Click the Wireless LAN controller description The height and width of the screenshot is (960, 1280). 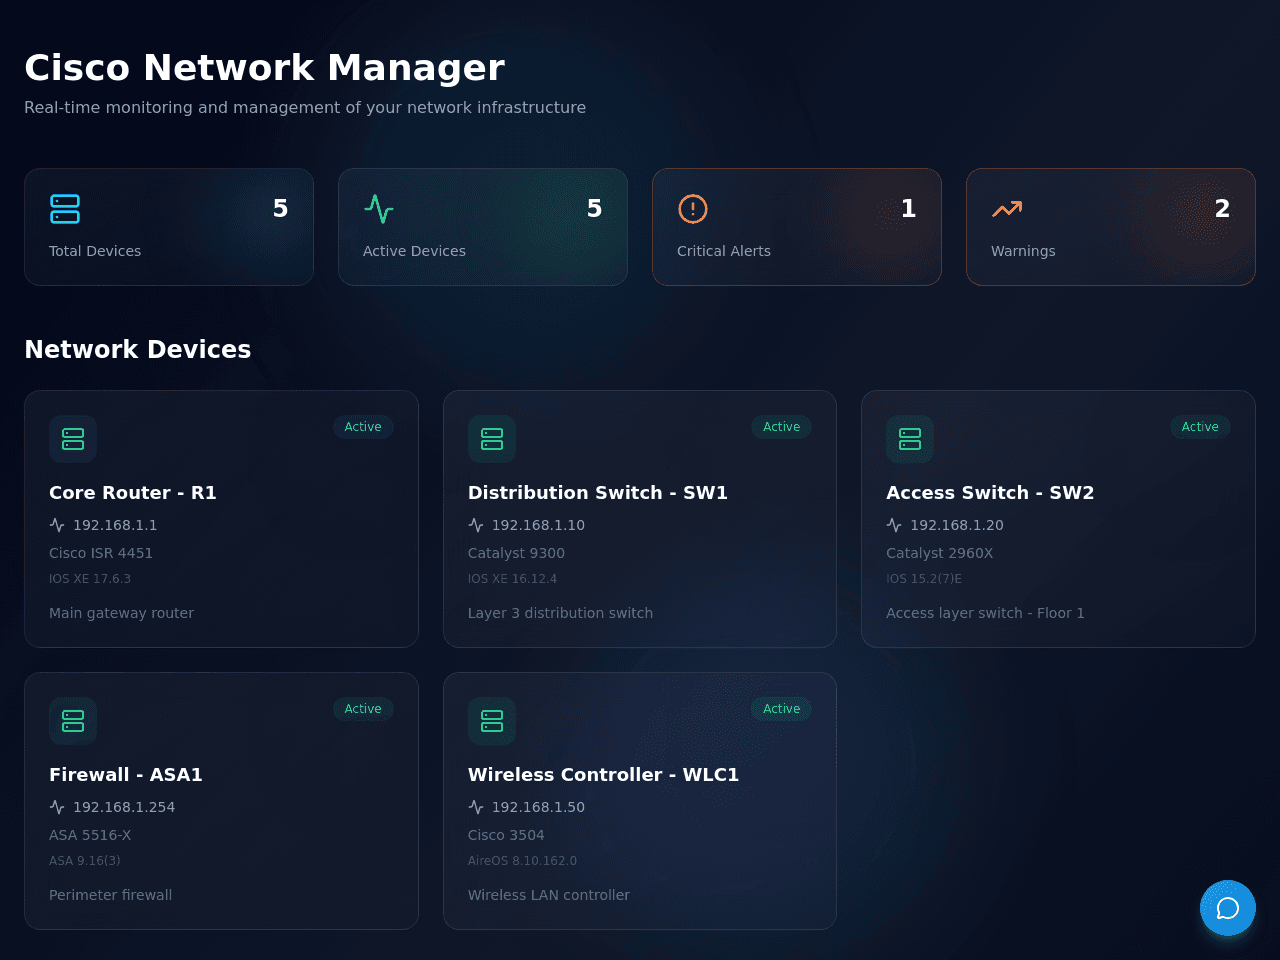[x=549, y=895]
